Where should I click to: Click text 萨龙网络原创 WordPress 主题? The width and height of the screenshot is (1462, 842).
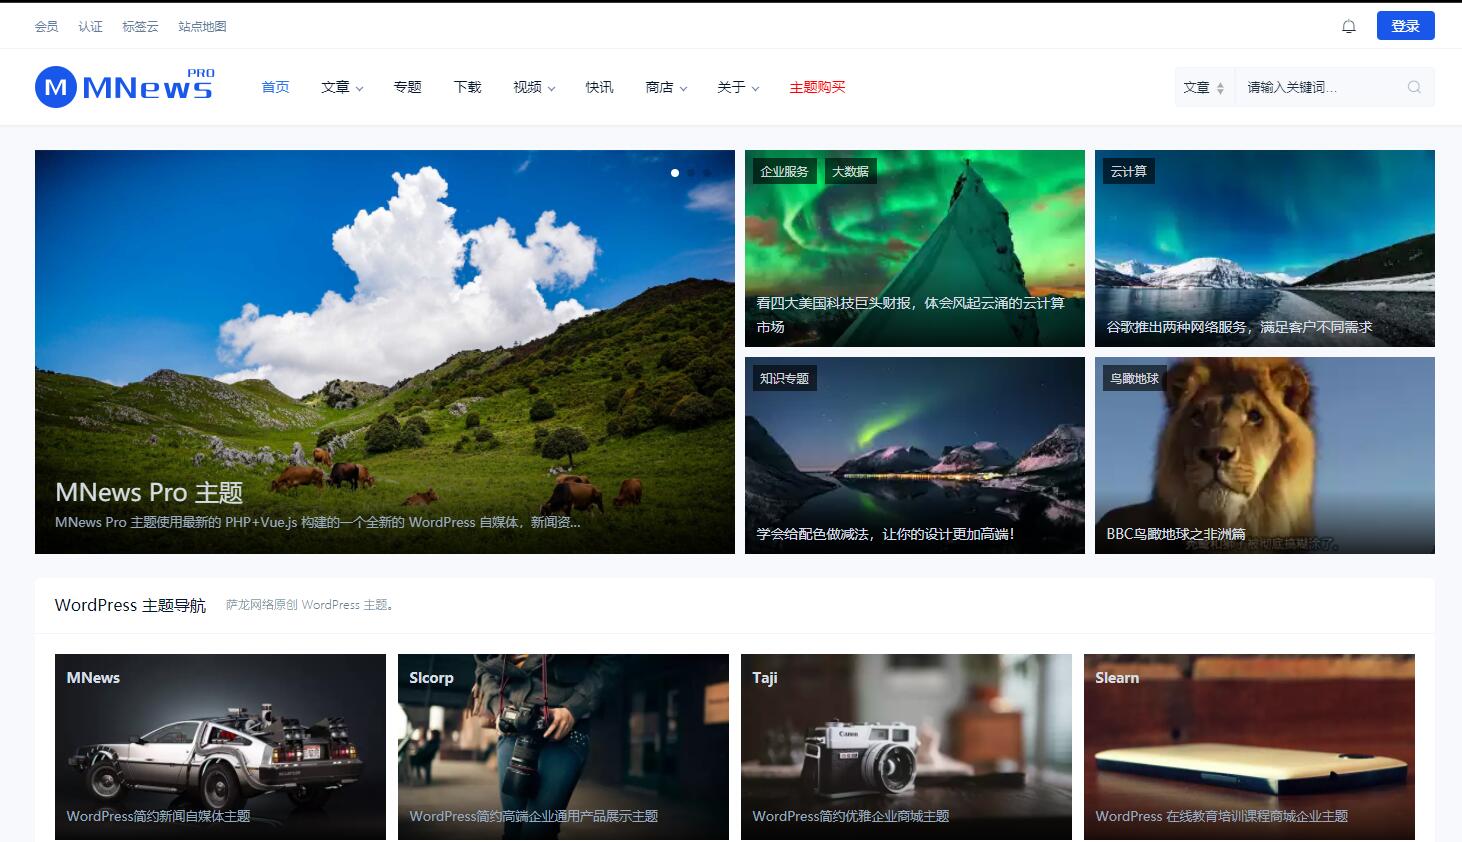[x=309, y=605]
